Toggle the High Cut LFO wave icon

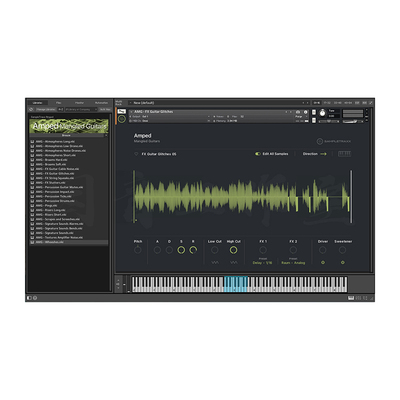234,263
